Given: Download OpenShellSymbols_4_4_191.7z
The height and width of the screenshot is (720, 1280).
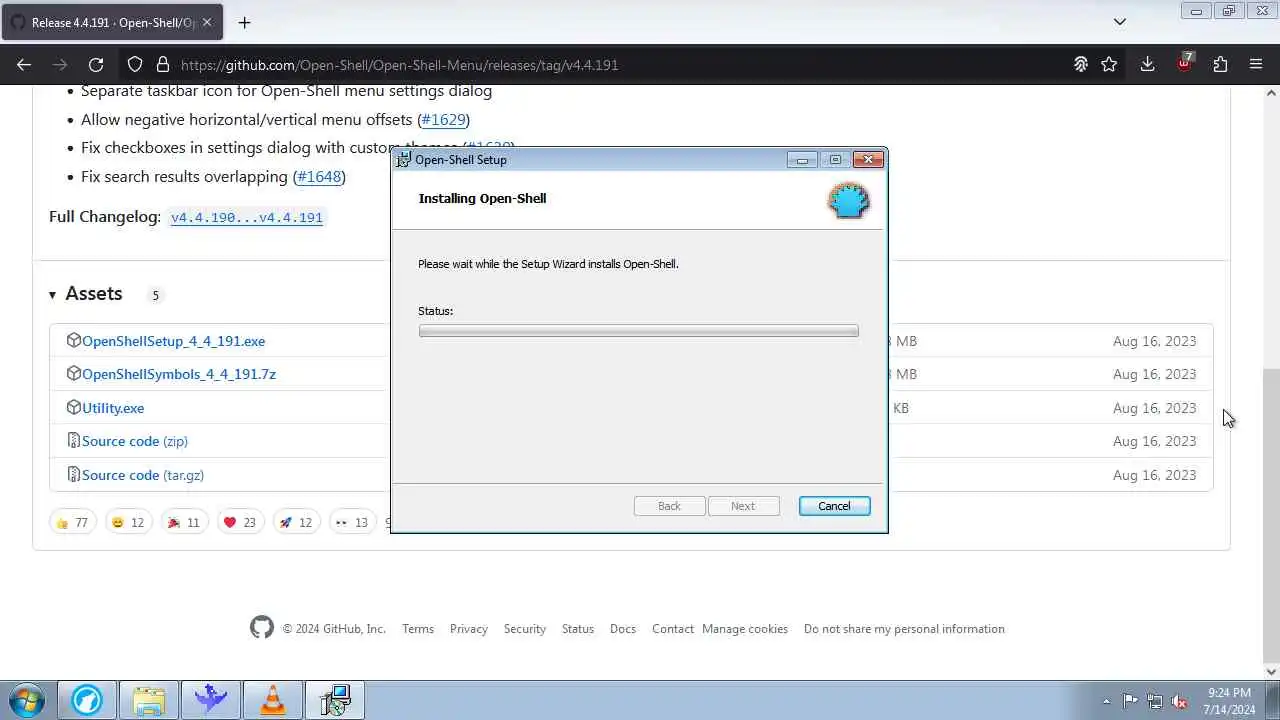Looking at the screenshot, I should [x=179, y=374].
